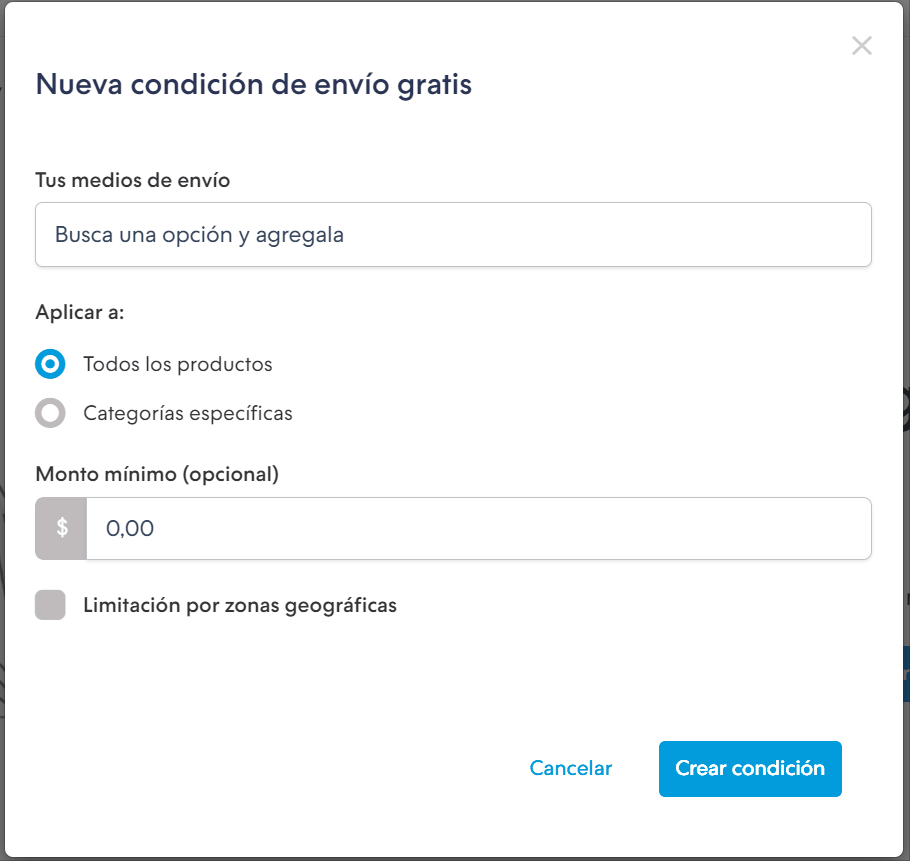The image size is (910, 861).
Task: Click the inner dot of the selected radio
Action: (x=50, y=364)
